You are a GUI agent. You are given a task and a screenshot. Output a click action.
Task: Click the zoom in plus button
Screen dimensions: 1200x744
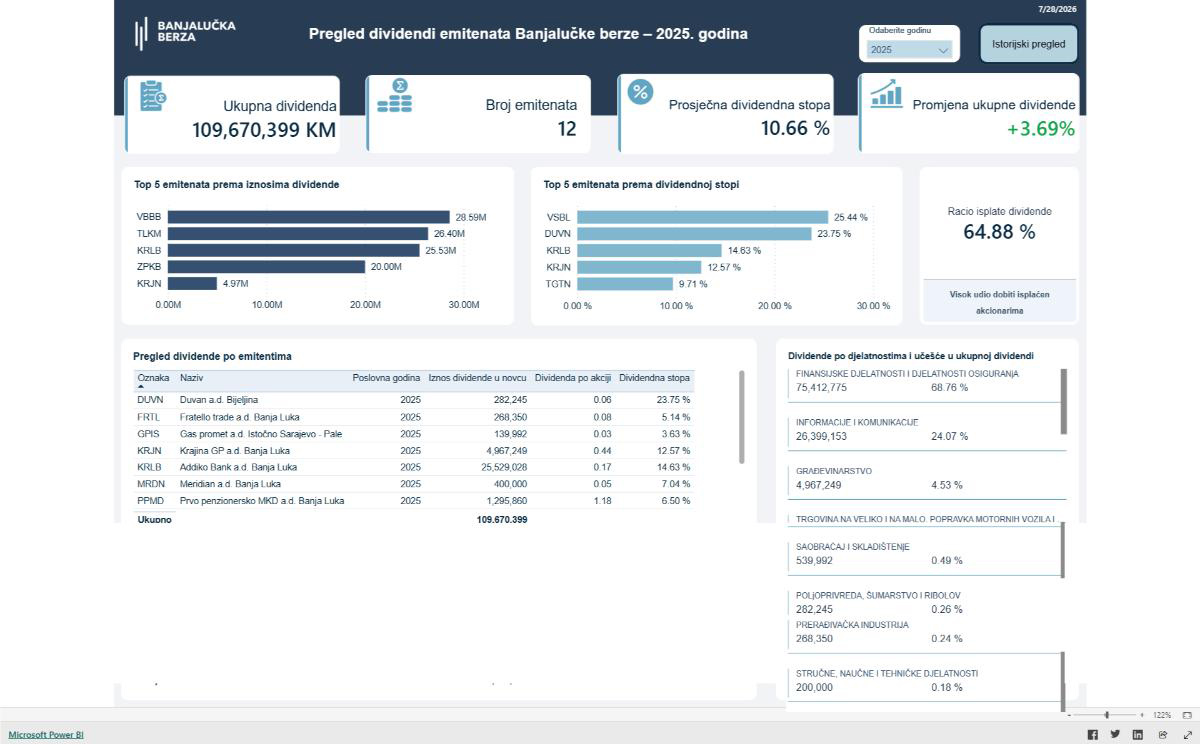1142,715
